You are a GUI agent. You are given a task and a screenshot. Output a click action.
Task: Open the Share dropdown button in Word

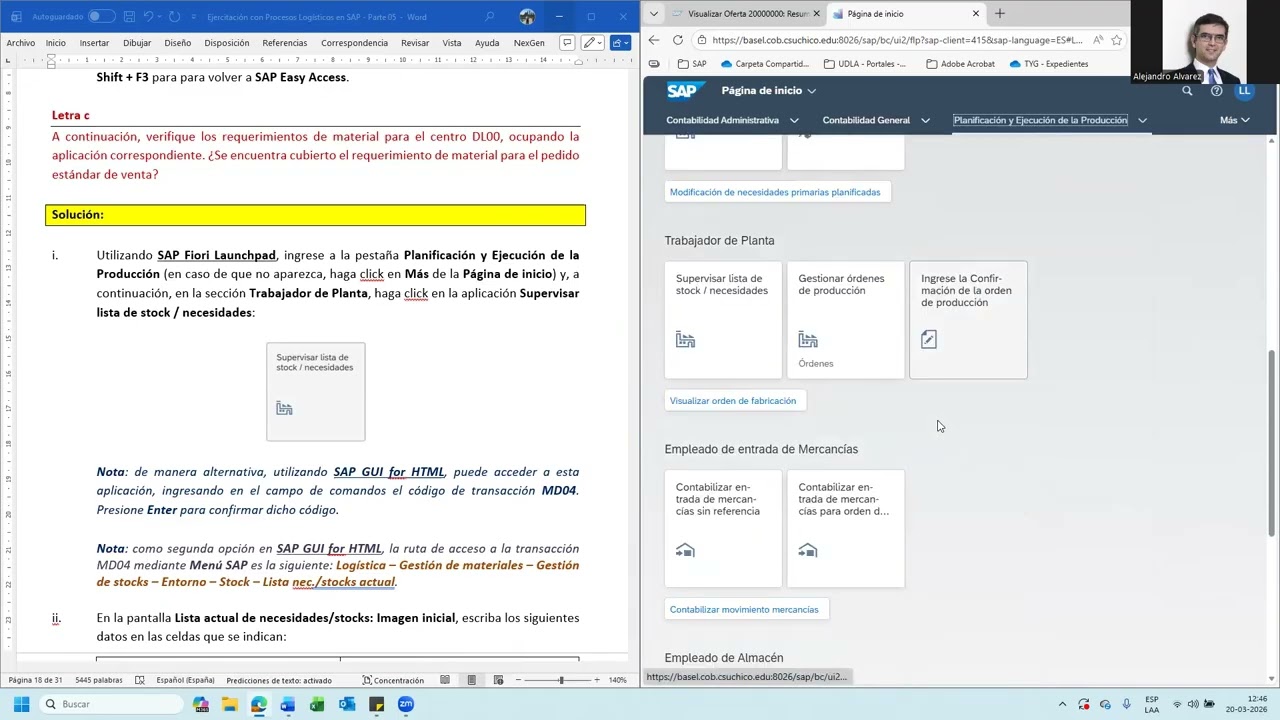click(x=621, y=43)
